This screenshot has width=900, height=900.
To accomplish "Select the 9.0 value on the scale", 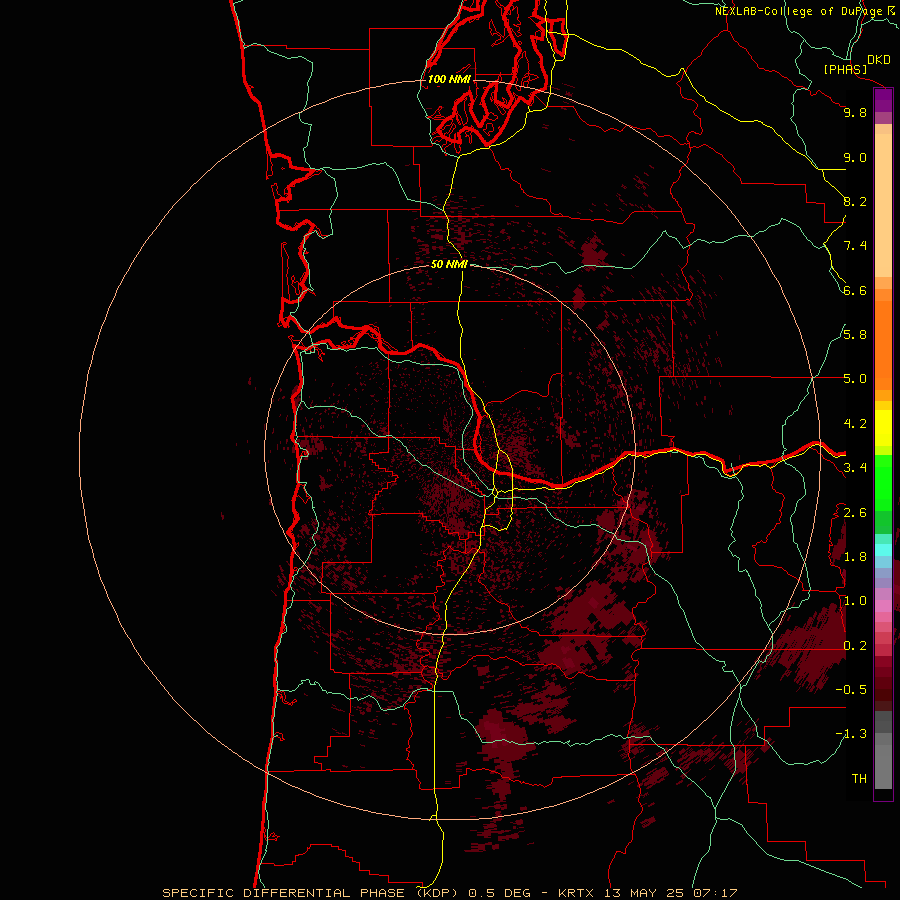I will [855, 157].
